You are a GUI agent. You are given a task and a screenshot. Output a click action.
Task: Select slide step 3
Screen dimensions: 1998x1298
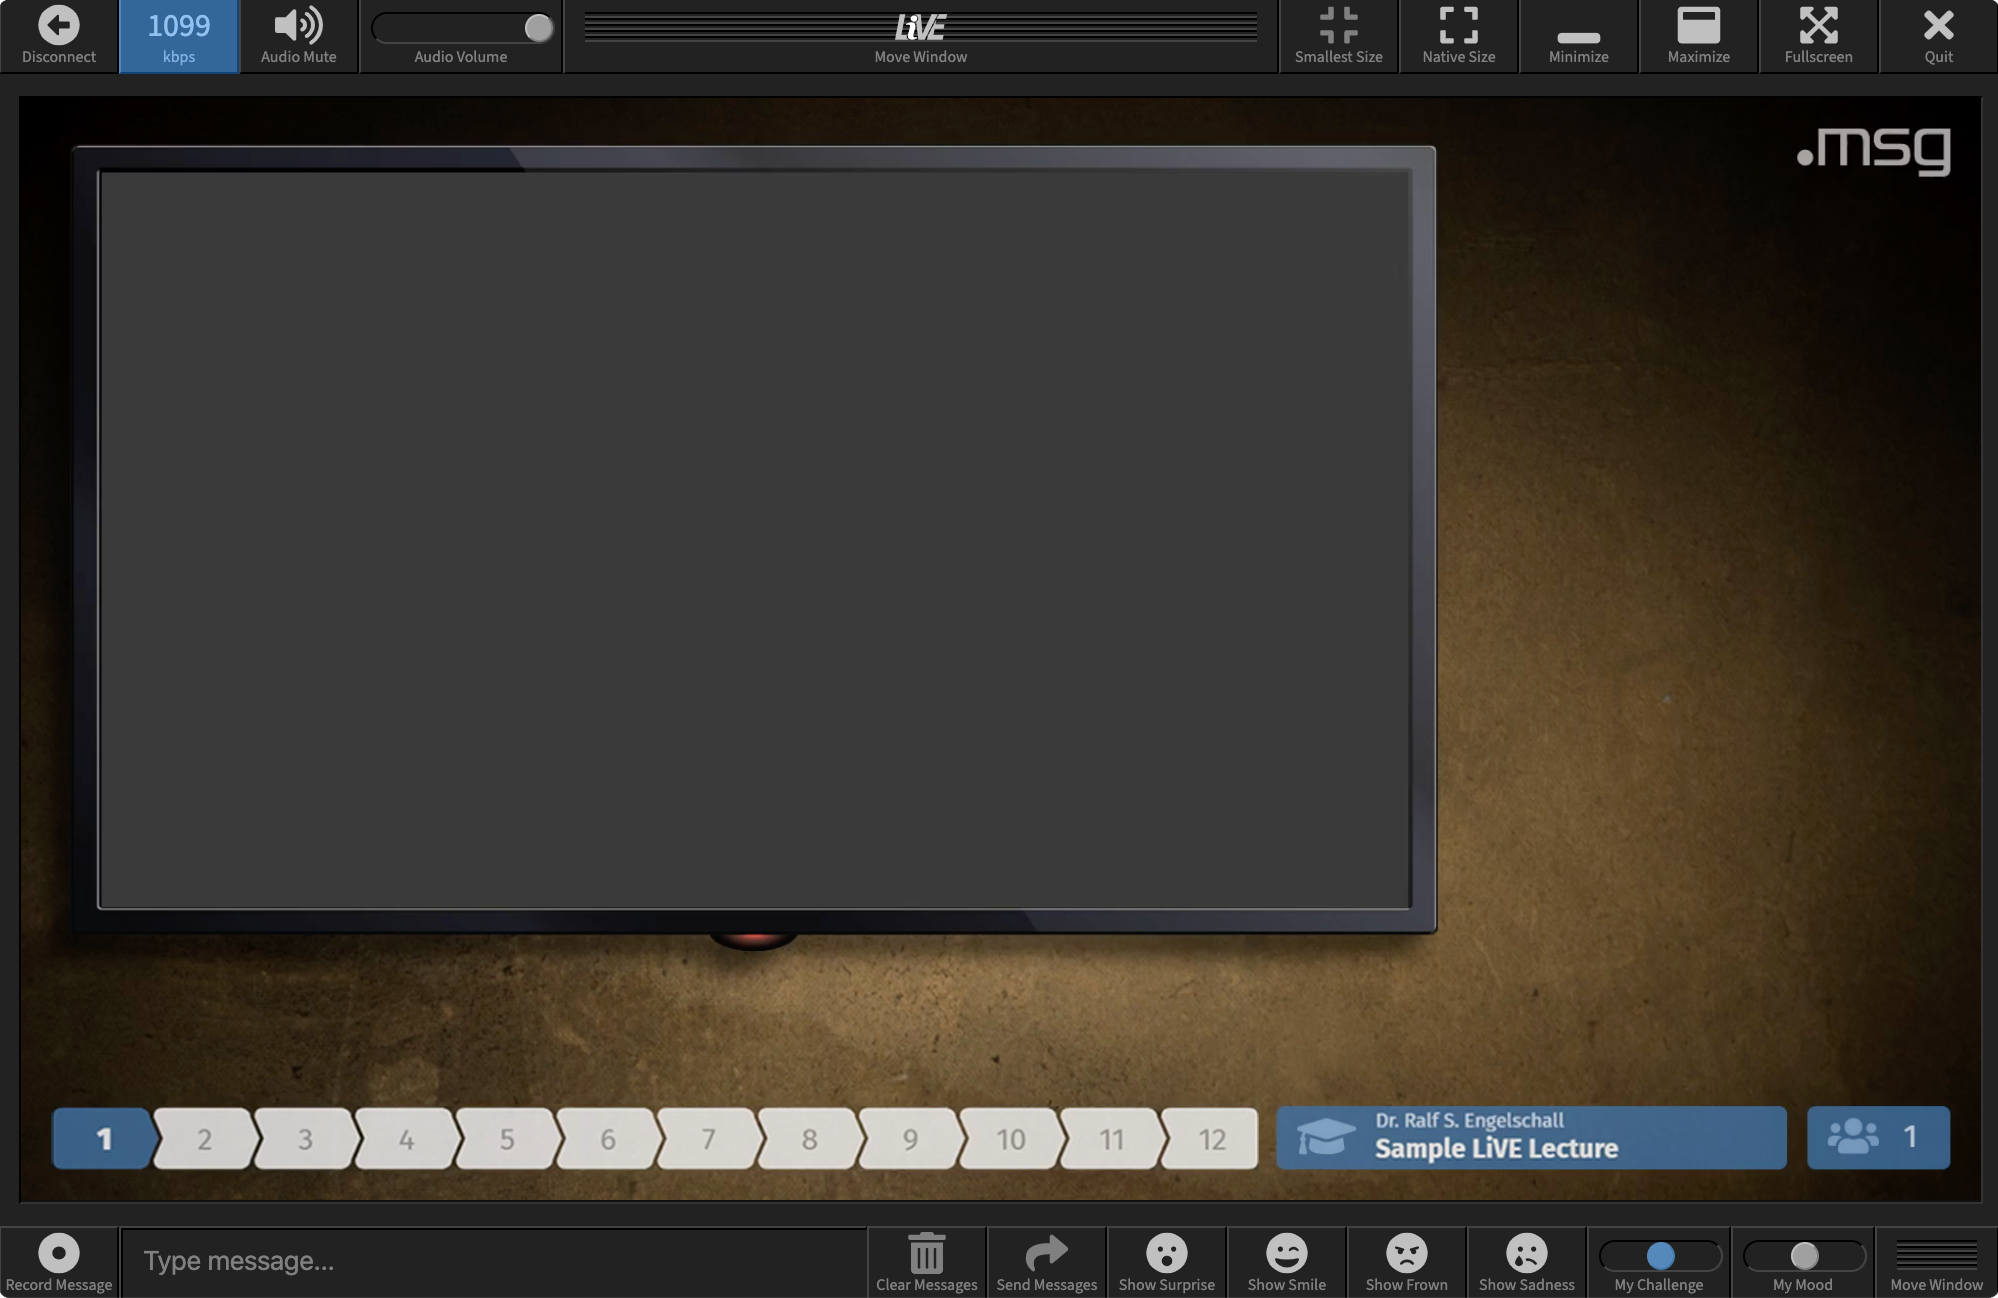point(305,1138)
